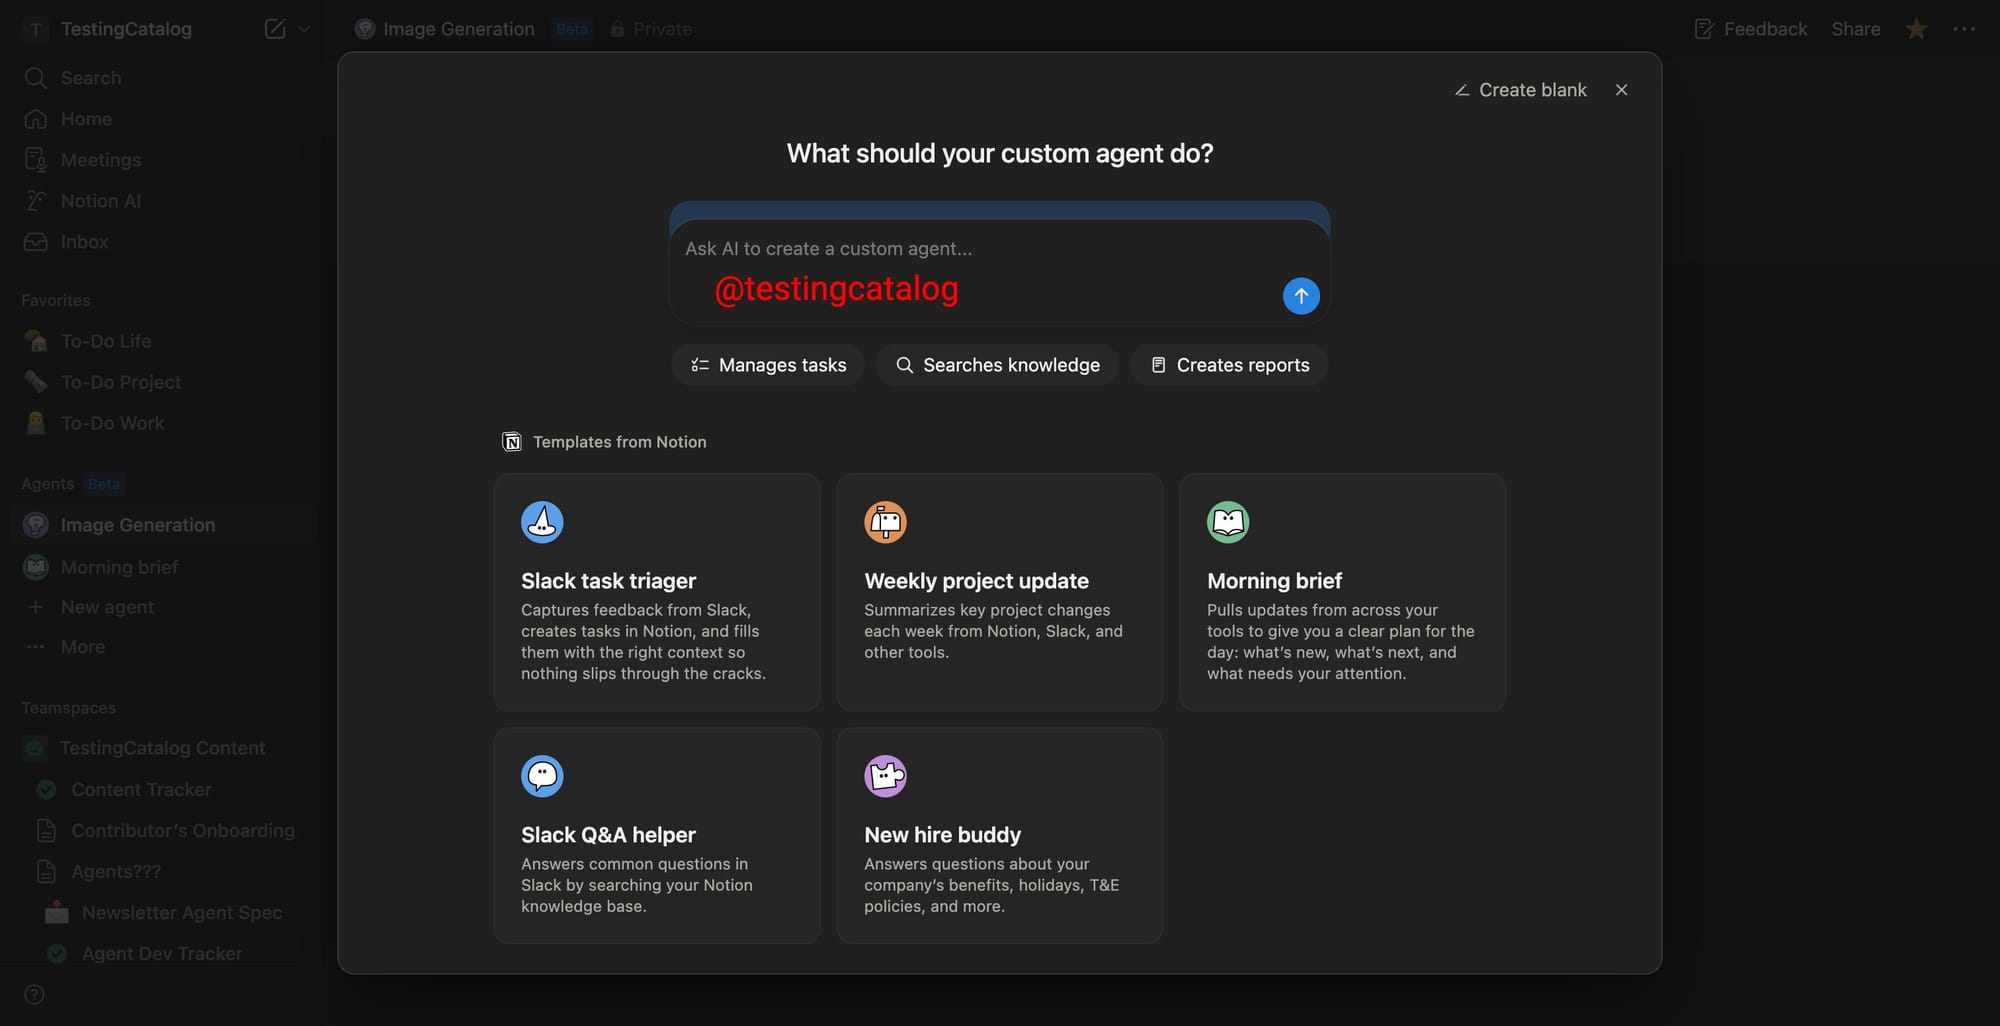
Task: Open help via the question mark icon
Action: pos(34,994)
